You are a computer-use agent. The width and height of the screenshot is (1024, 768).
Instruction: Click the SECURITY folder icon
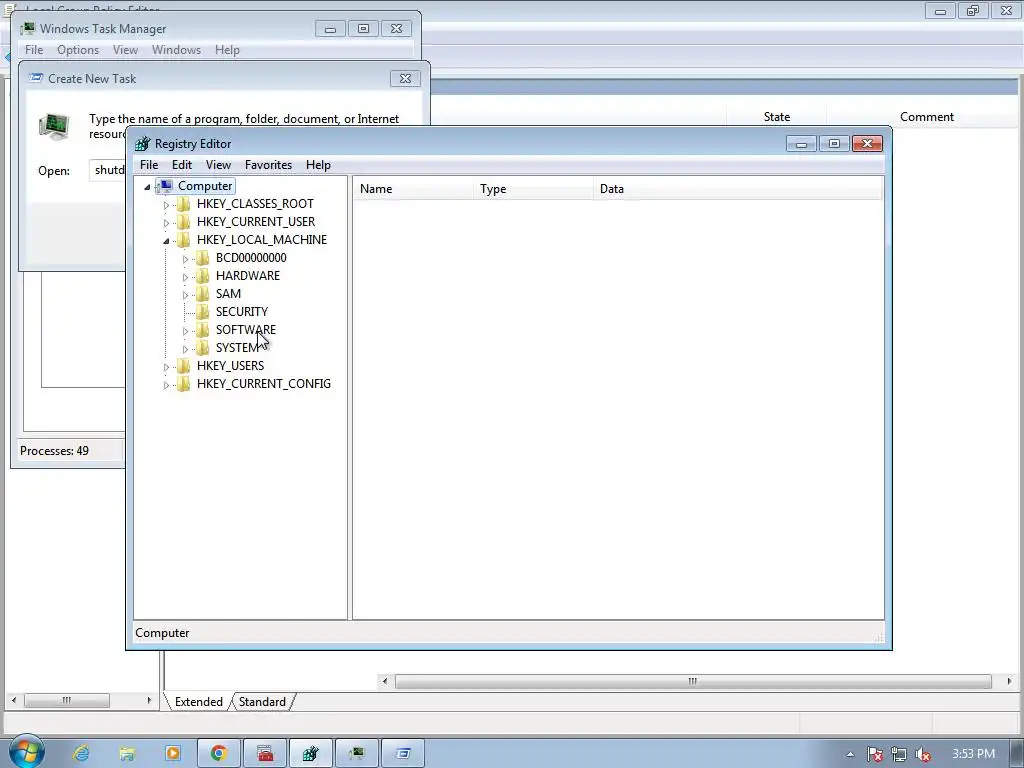(202, 312)
